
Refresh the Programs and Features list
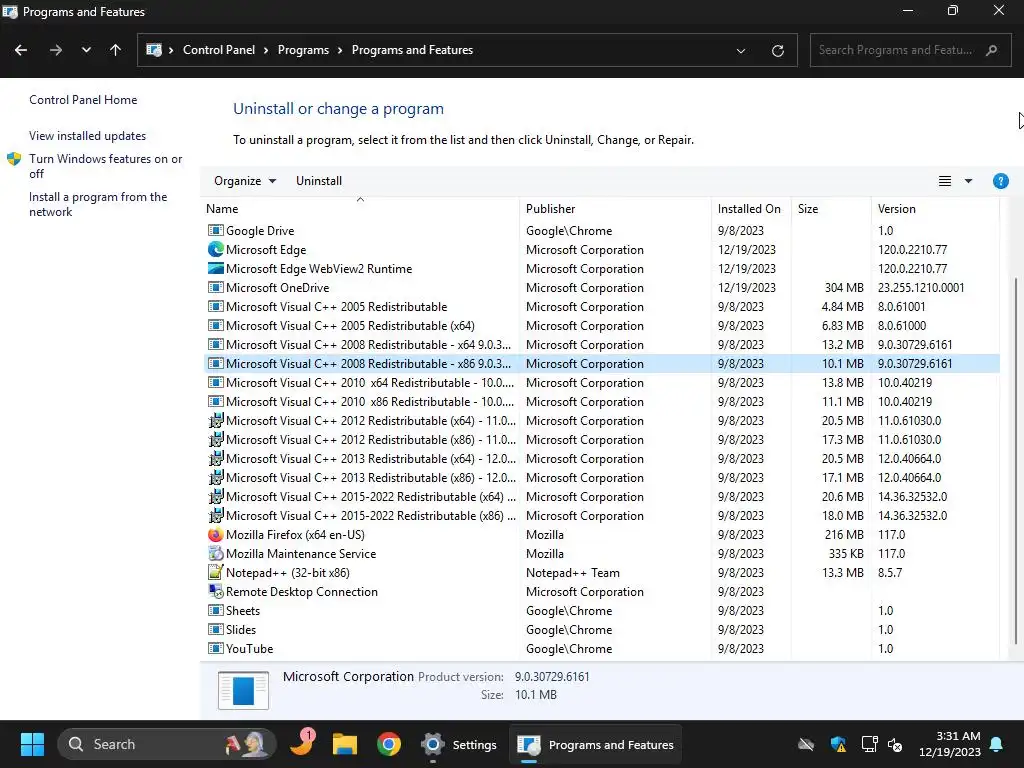coord(777,51)
